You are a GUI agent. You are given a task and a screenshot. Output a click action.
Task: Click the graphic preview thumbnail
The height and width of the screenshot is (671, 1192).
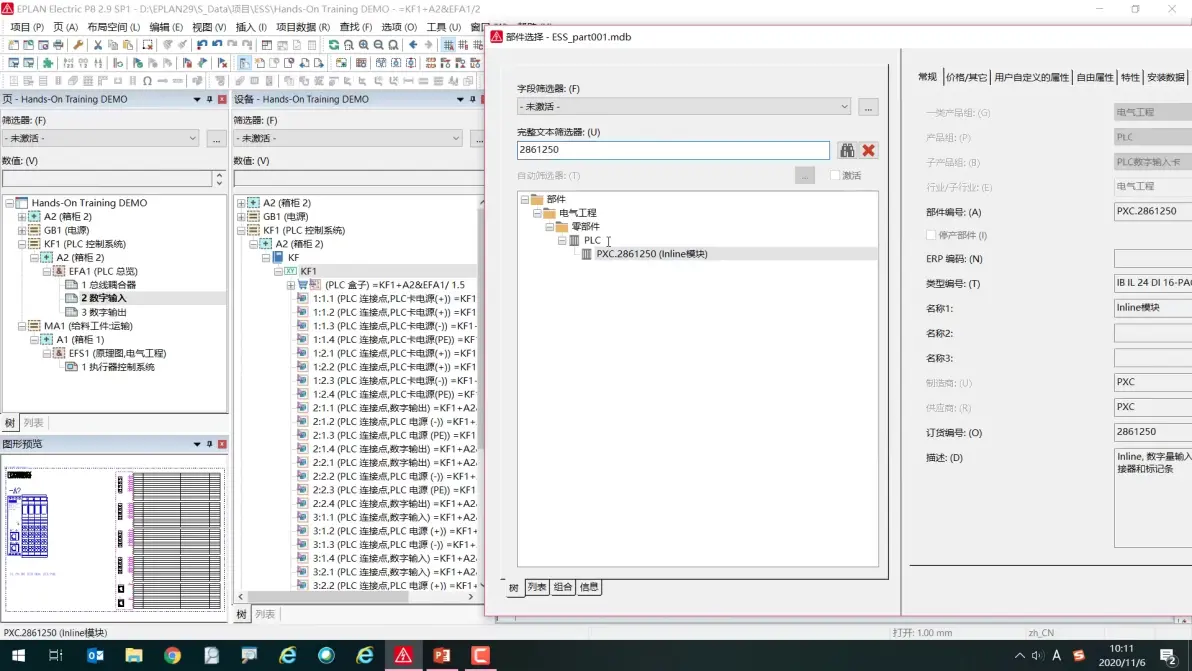coord(114,538)
